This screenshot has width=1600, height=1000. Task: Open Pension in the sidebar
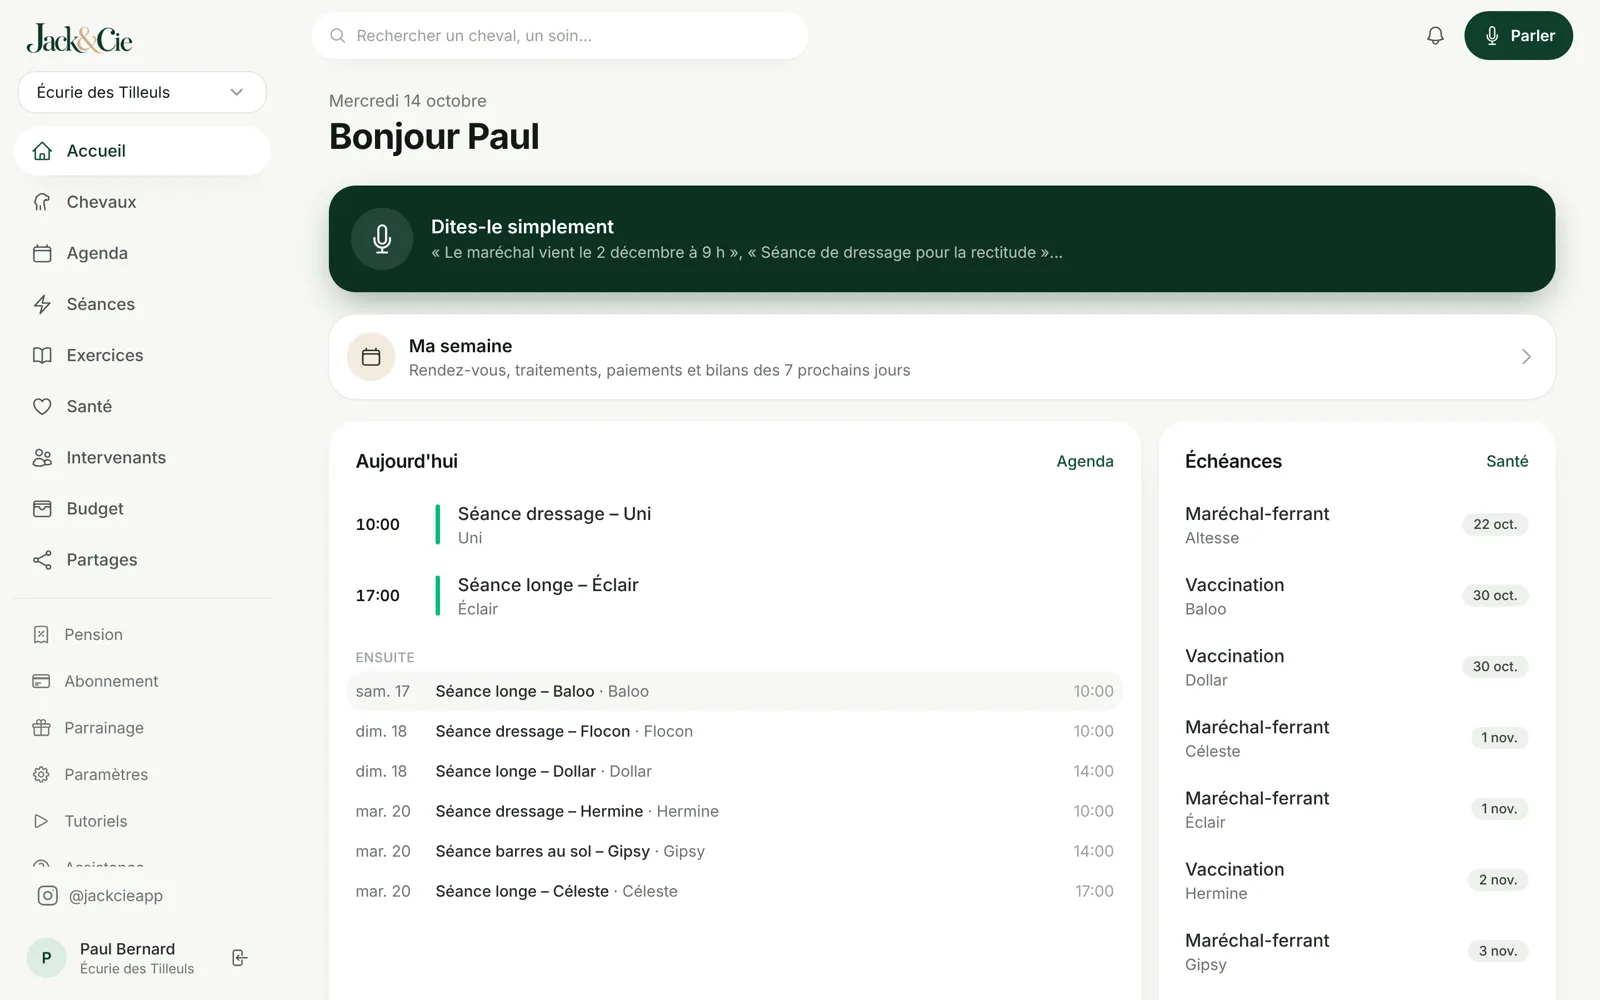(142, 634)
